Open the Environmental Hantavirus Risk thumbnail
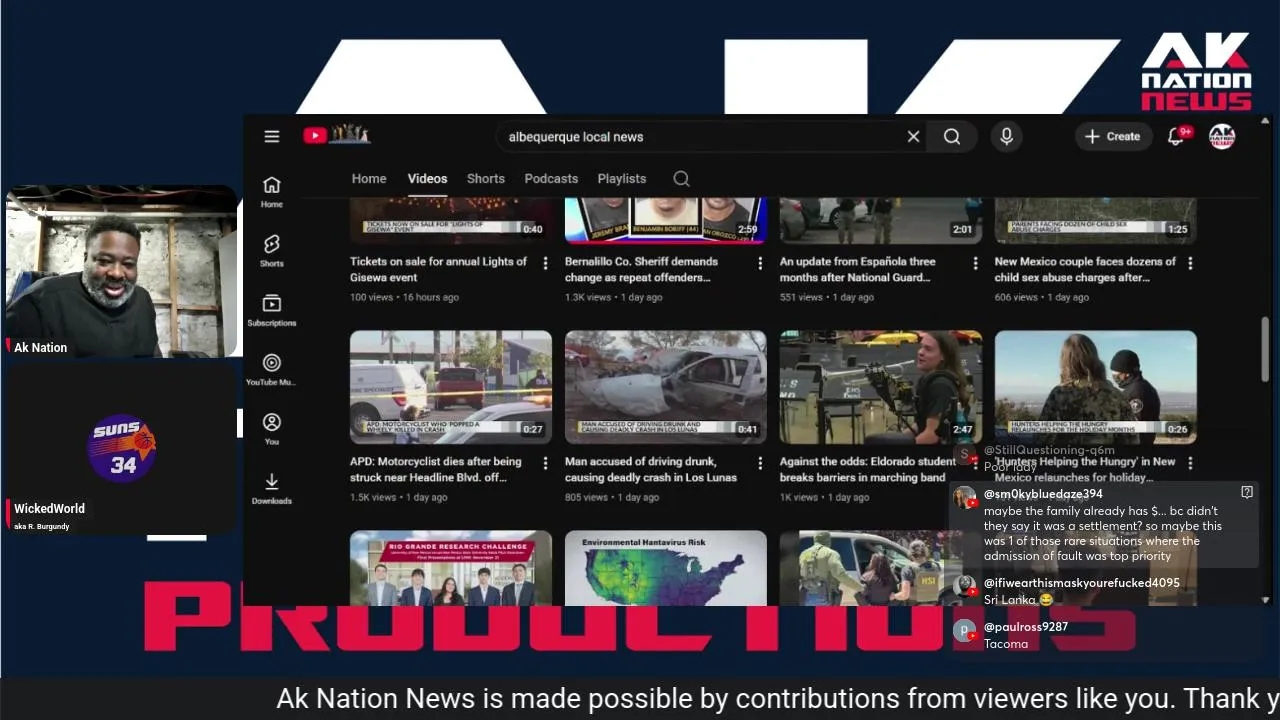Image resolution: width=1280 pixels, height=720 pixels. [x=666, y=568]
